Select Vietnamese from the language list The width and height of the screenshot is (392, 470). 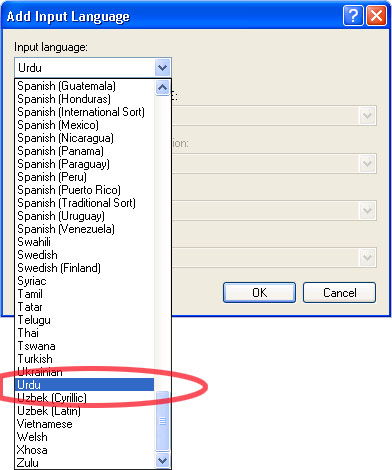point(85,424)
